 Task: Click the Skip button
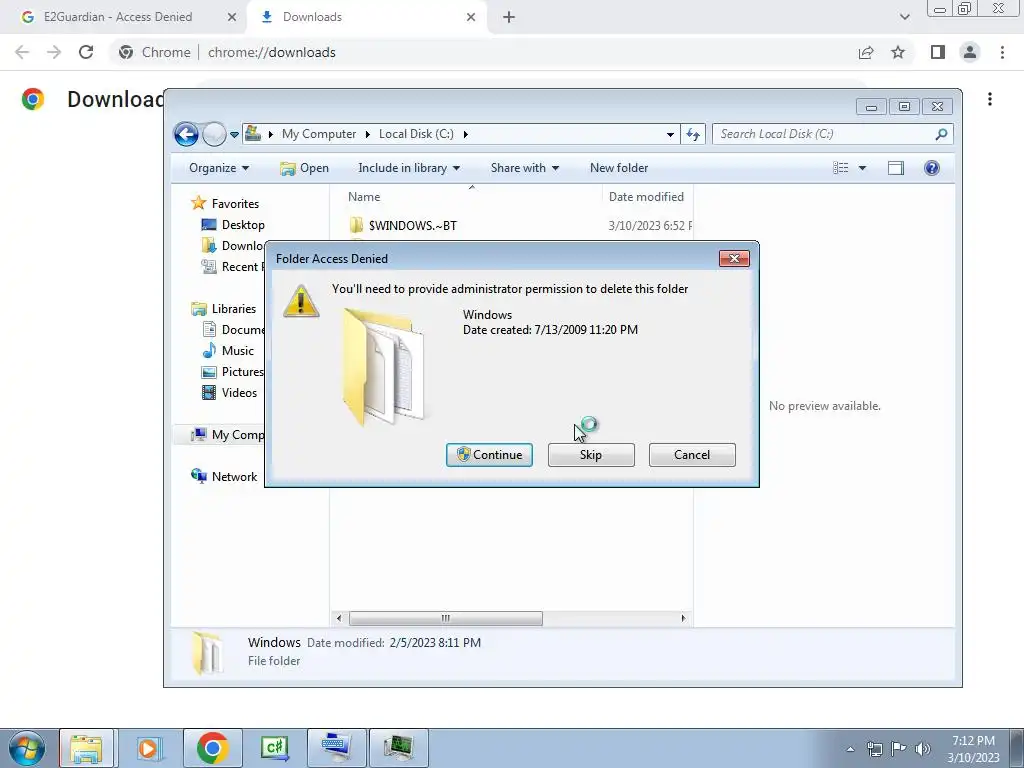click(x=591, y=455)
